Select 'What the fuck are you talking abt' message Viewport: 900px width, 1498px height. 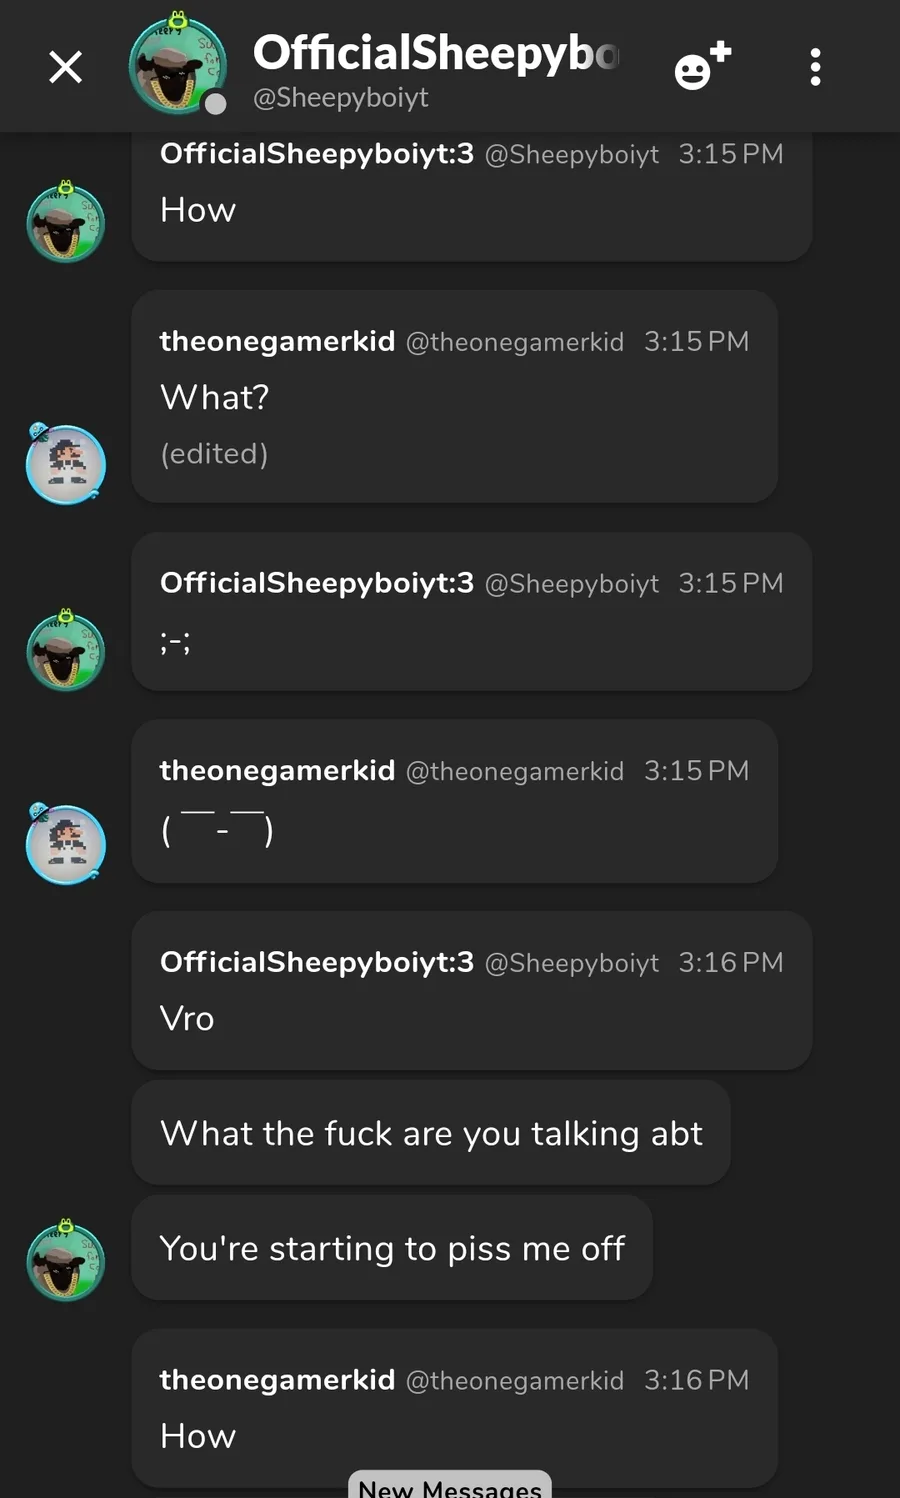(x=431, y=1133)
